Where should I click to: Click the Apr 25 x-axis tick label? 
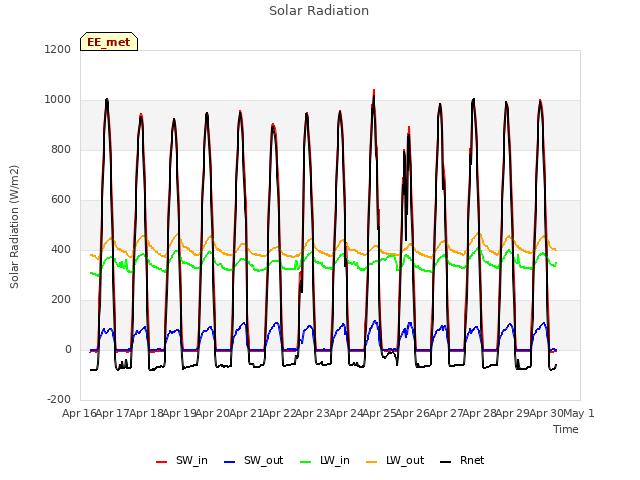379,413
